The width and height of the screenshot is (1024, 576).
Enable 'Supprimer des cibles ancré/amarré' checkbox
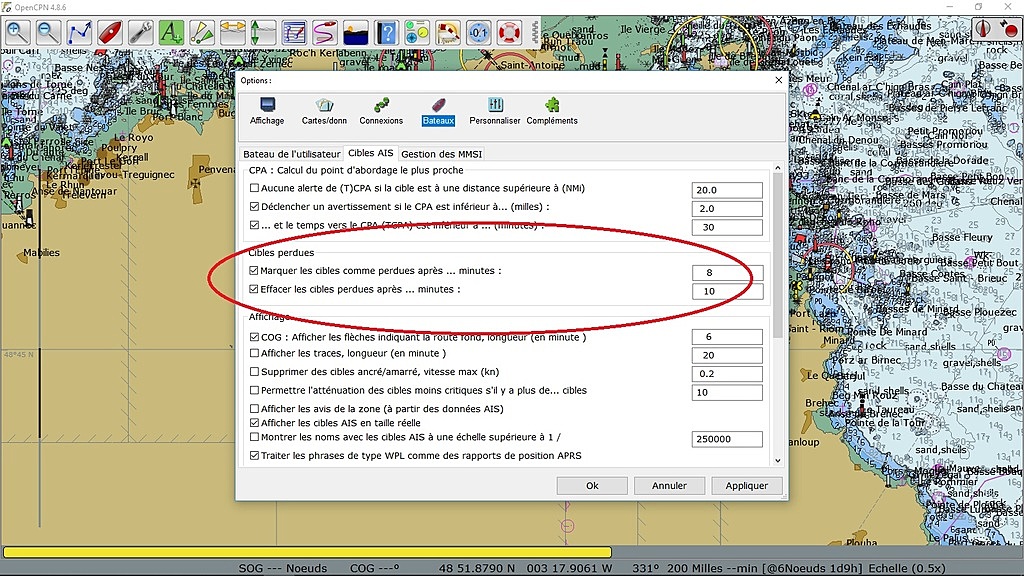click(254, 372)
